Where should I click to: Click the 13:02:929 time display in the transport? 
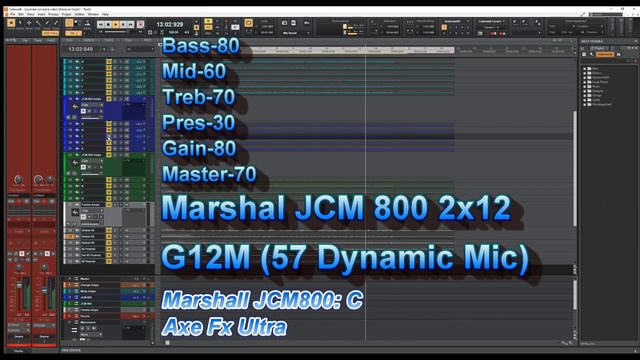(170, 24)
